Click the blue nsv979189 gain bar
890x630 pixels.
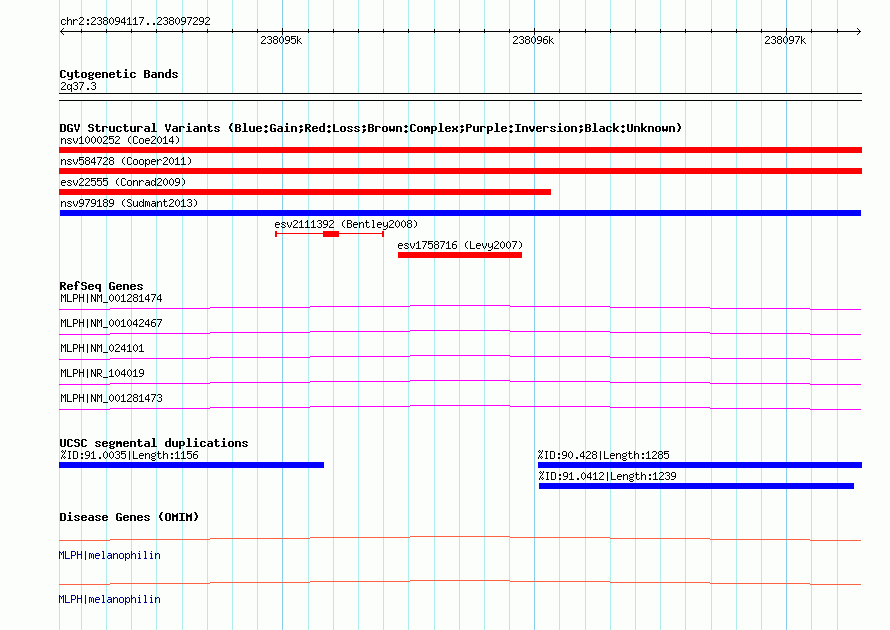pyautogui.click(x=460, y=213)
